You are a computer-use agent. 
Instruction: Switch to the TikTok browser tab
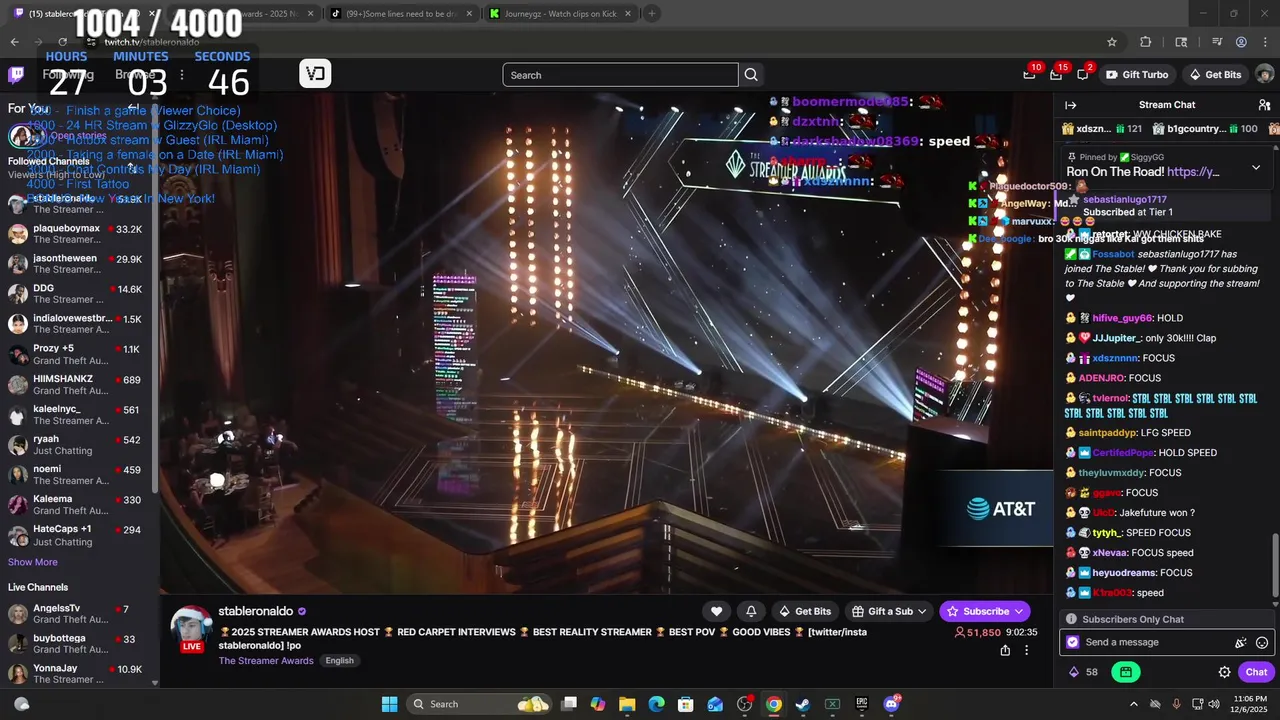(x=401, y=13)
